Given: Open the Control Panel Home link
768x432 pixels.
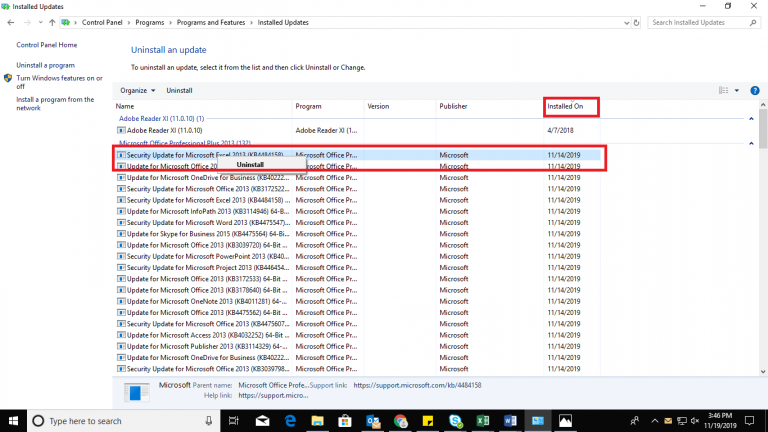Looking at the screenshot, I should (x=46, y=45).
